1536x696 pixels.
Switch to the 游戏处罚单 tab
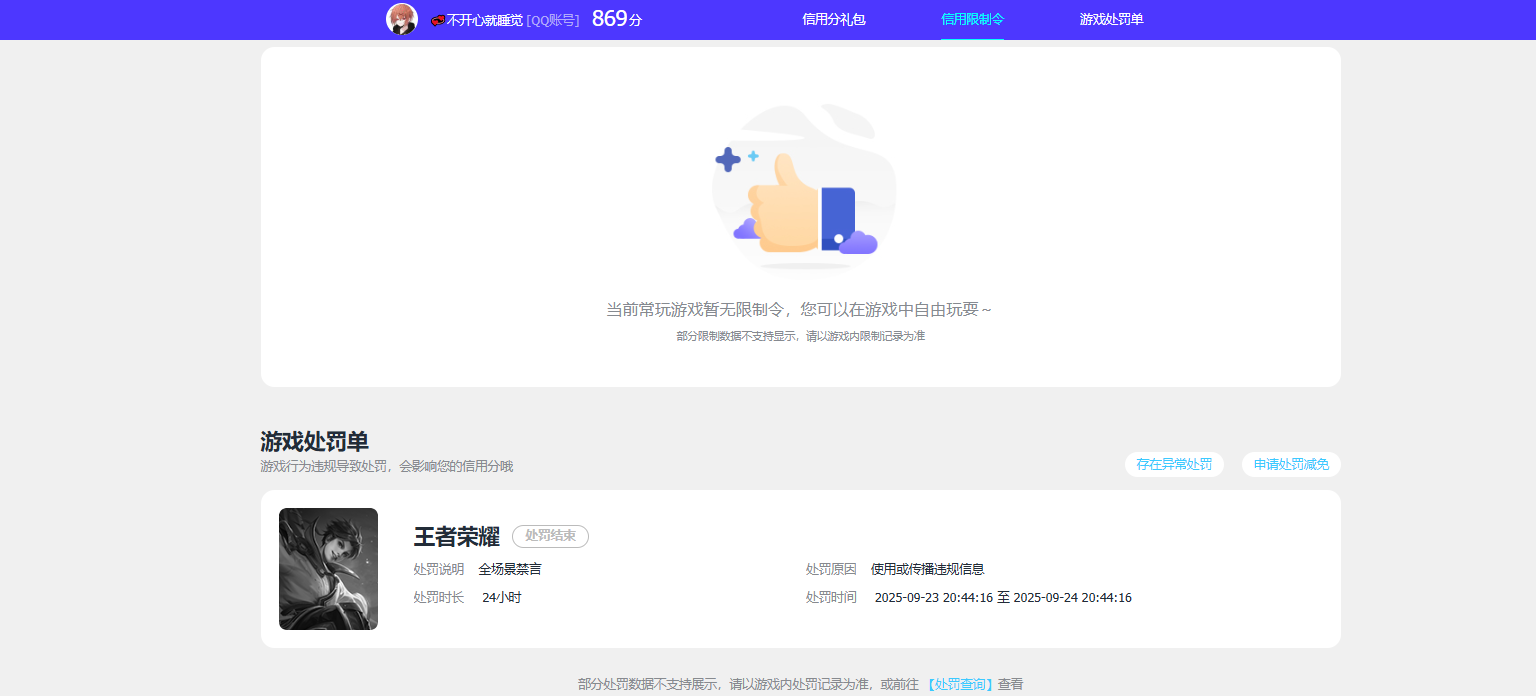[x=1111, y=19]
